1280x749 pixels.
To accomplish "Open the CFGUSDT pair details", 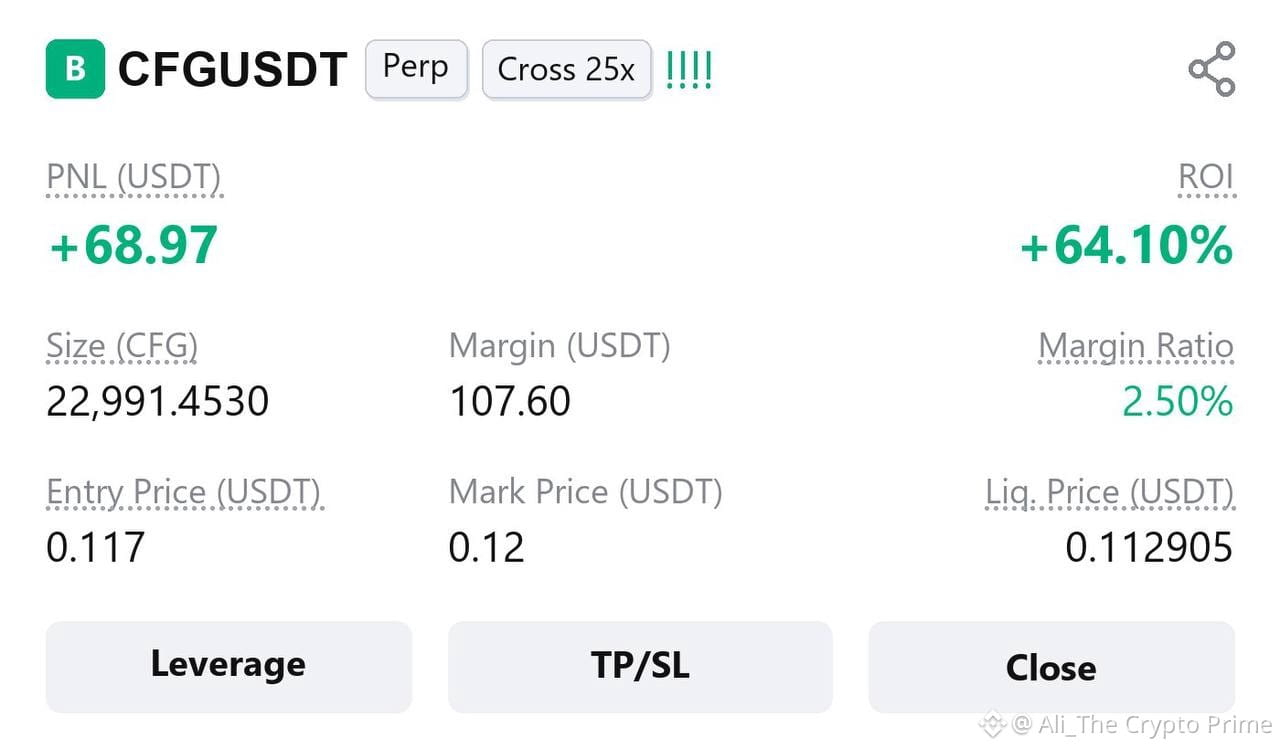I will (x=232, y=70).
